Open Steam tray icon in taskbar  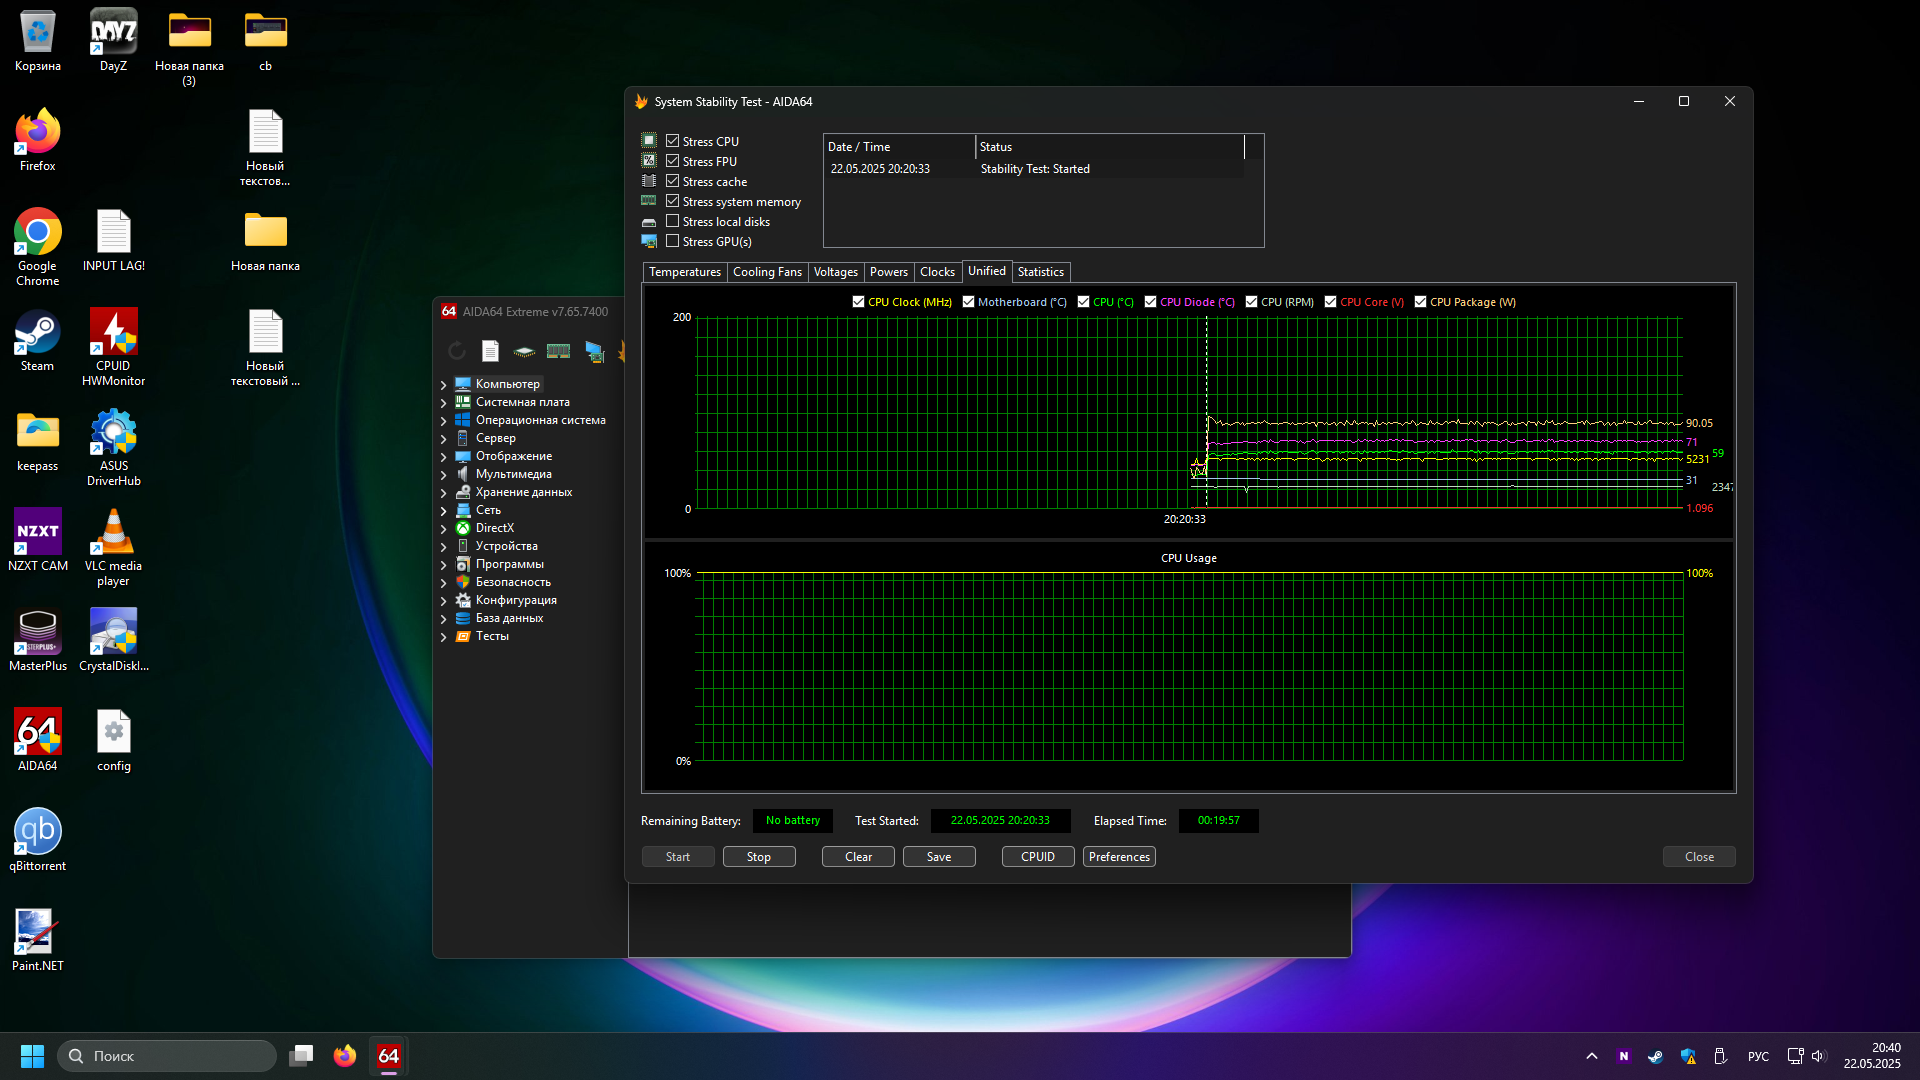click(x=1656, y=1056)
